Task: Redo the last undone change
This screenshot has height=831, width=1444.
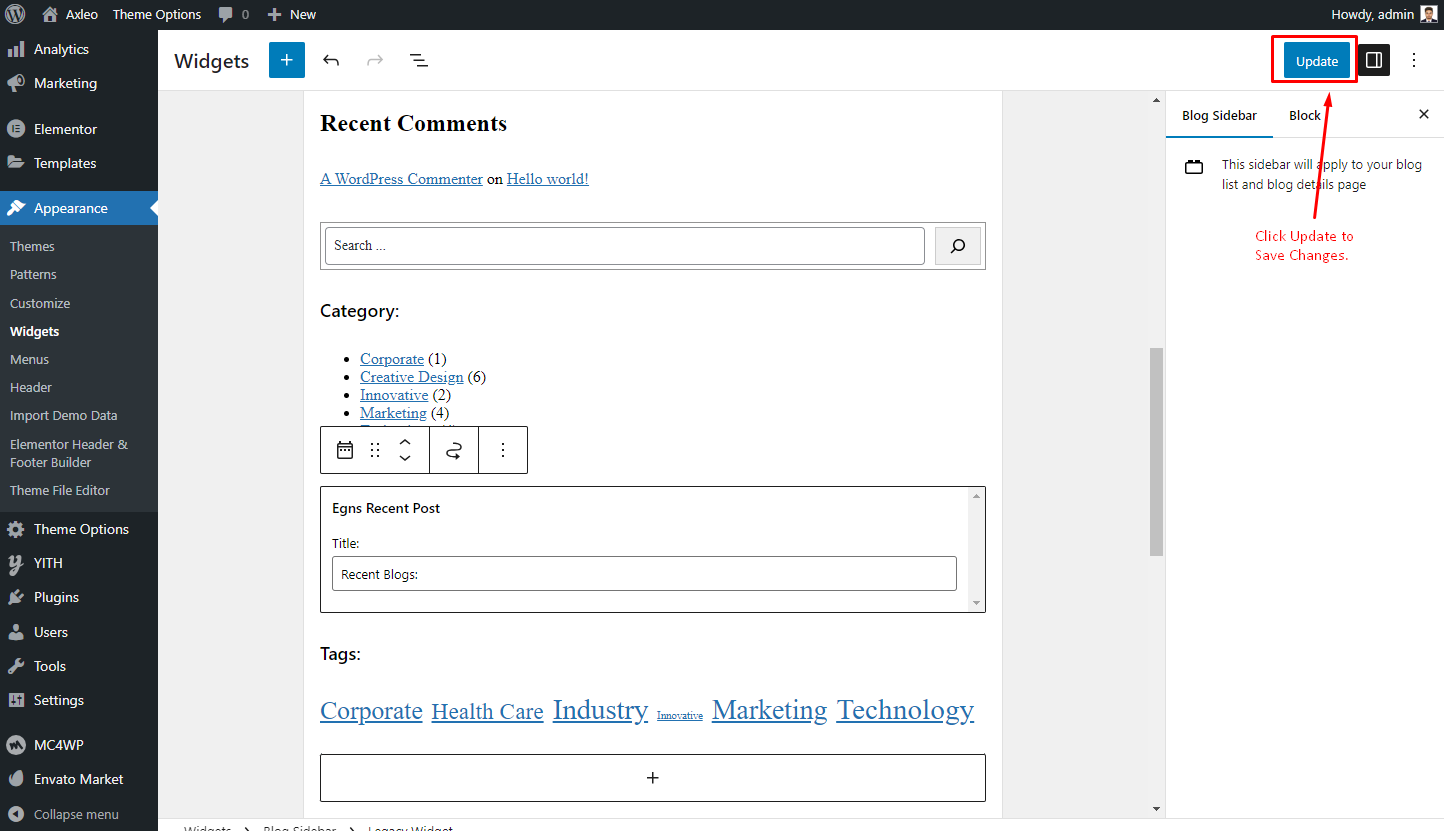Action: tap(375, 60)
